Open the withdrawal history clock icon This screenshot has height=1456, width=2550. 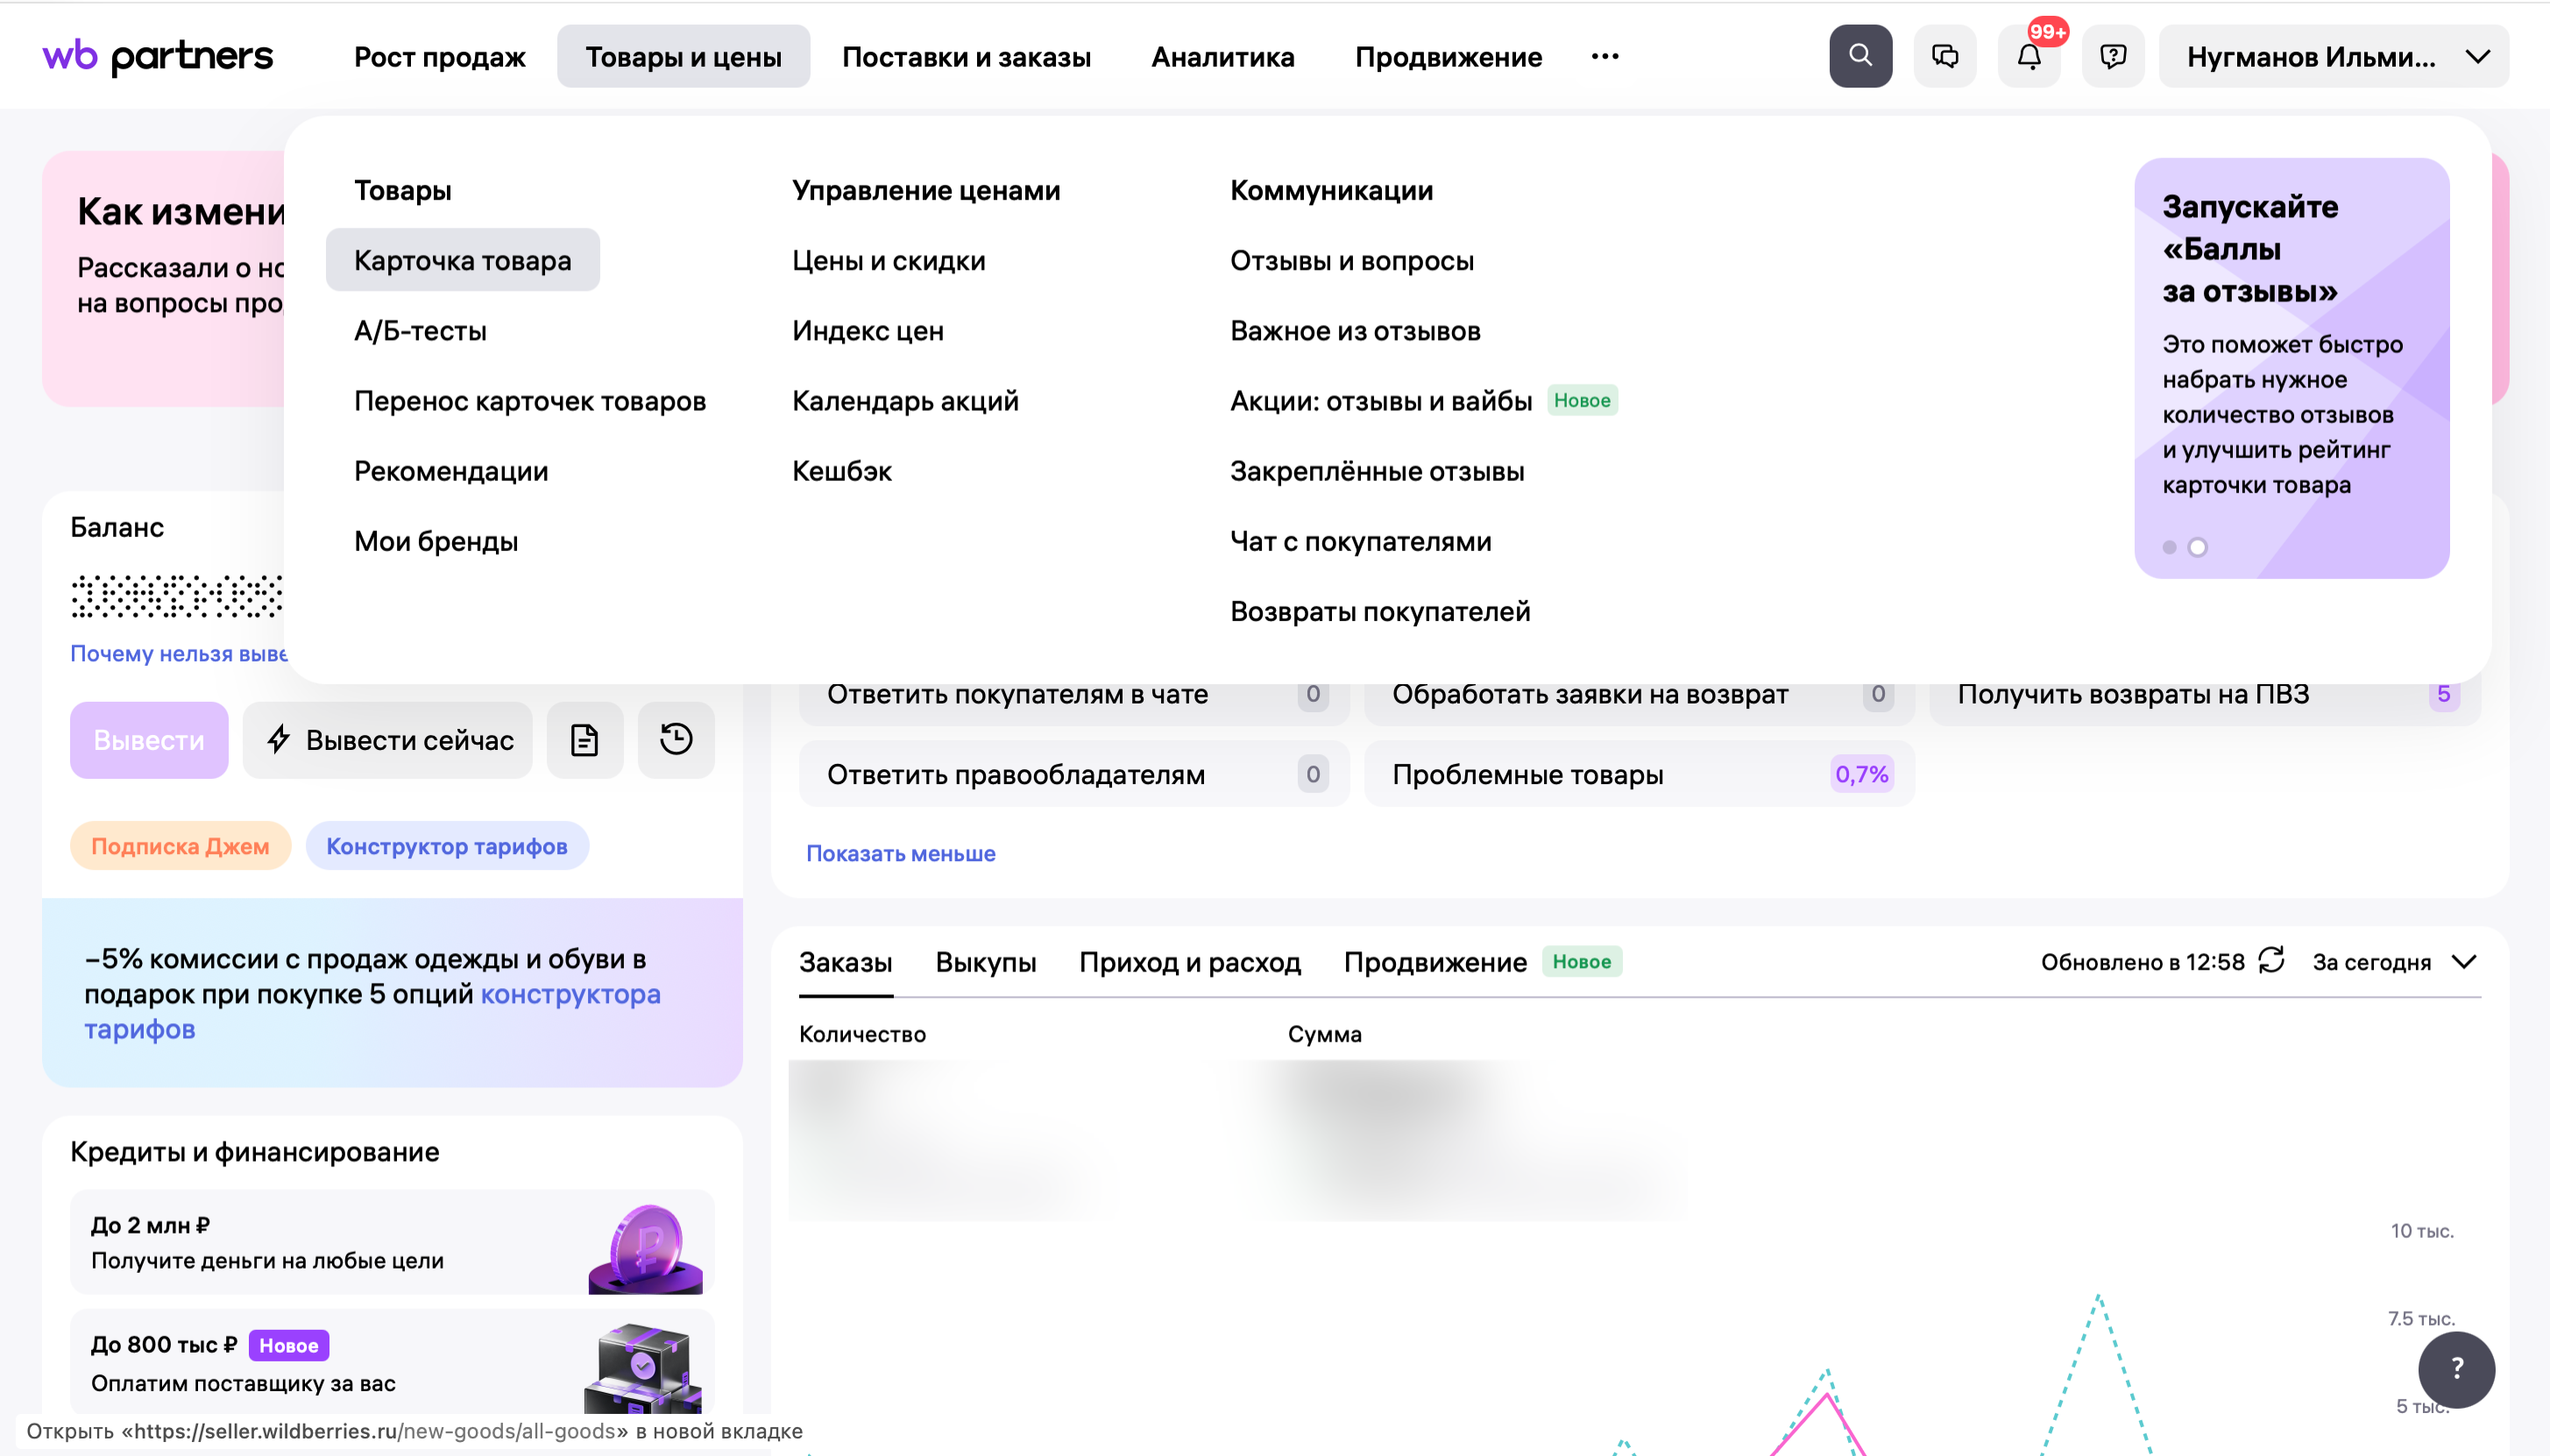tap(676, 740)
